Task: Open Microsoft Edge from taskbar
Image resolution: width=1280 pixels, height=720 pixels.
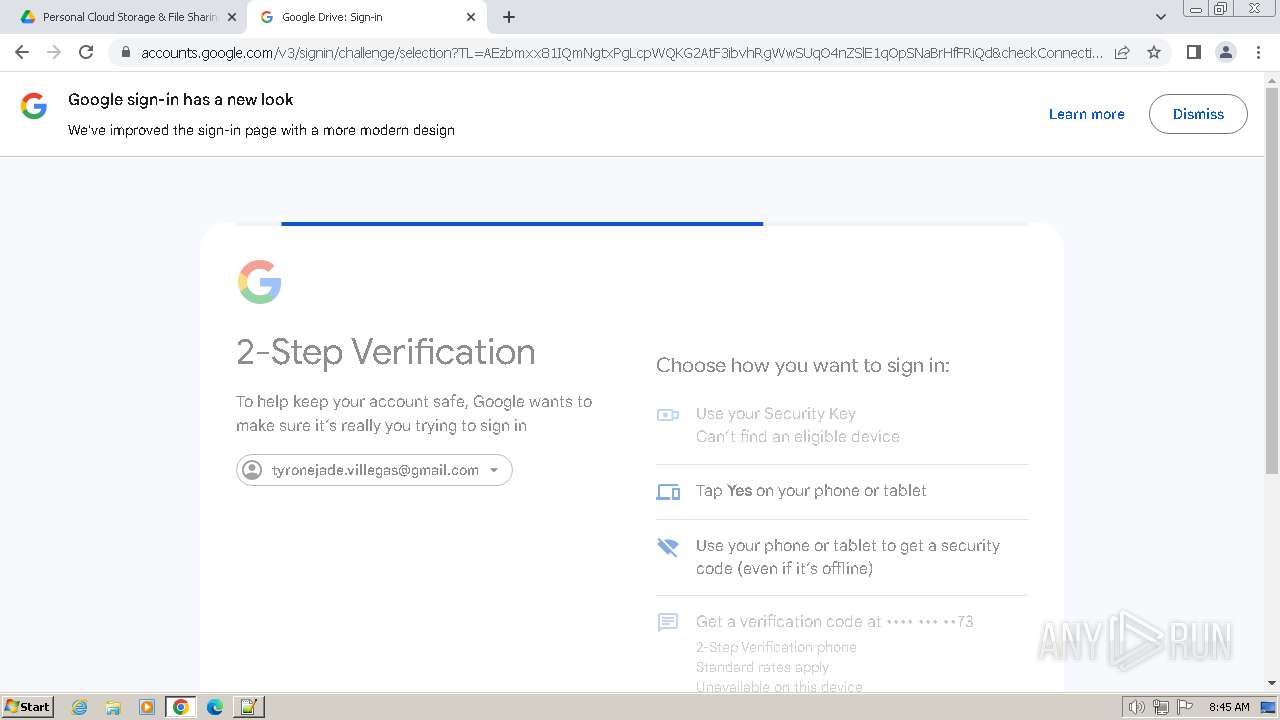Action: [x=215, y=707]
